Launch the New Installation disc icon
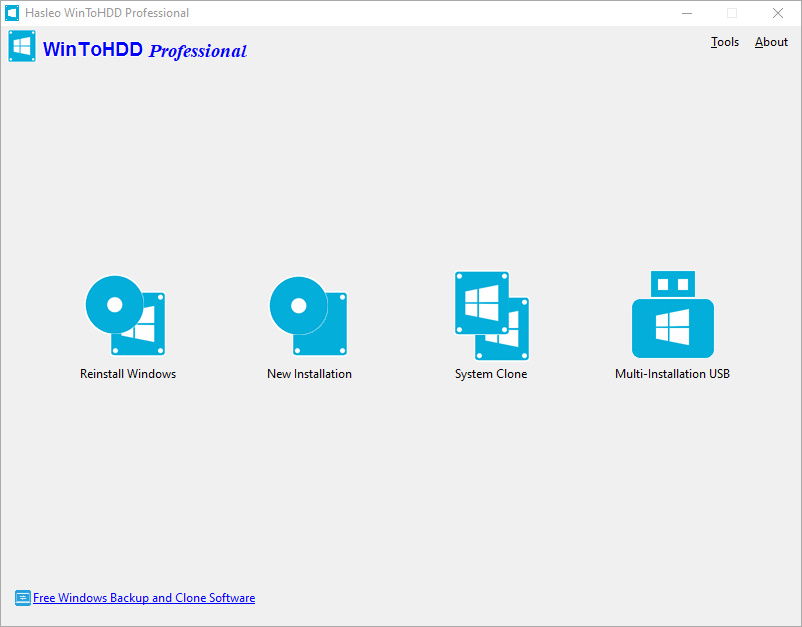Viewport: 802px width, 627px height. [308, 316]
